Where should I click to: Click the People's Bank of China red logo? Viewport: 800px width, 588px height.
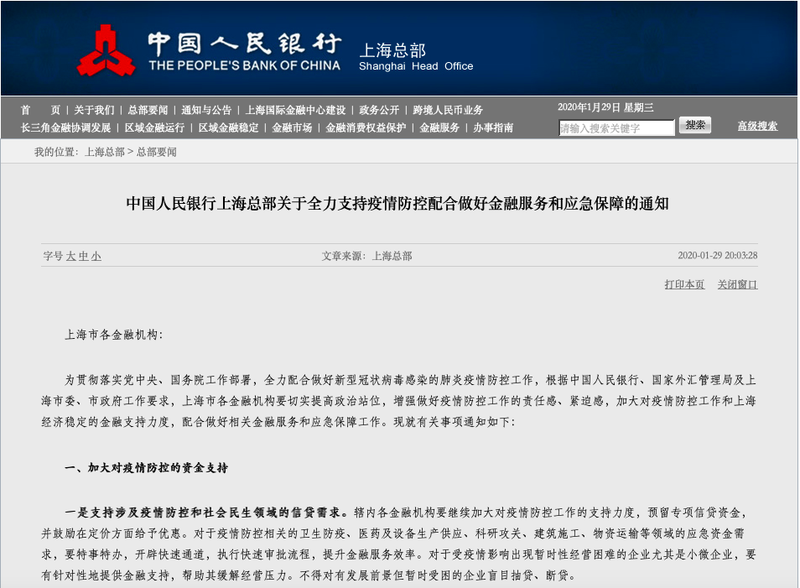tap(106, 51)
